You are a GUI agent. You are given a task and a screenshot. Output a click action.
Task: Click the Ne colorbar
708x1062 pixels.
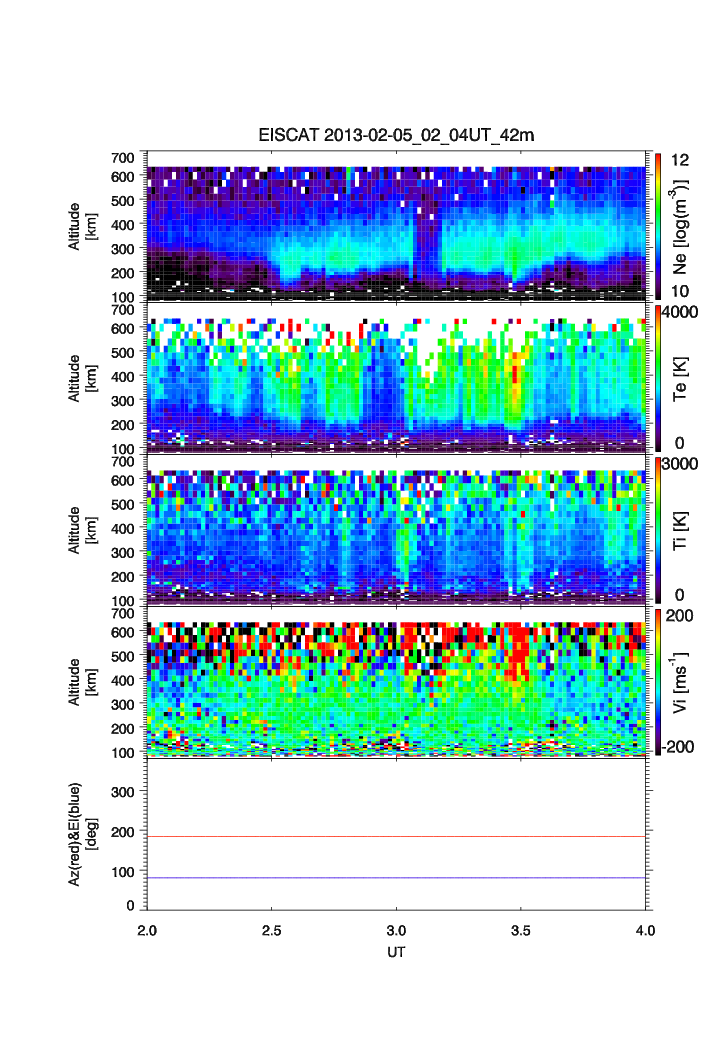659,226
